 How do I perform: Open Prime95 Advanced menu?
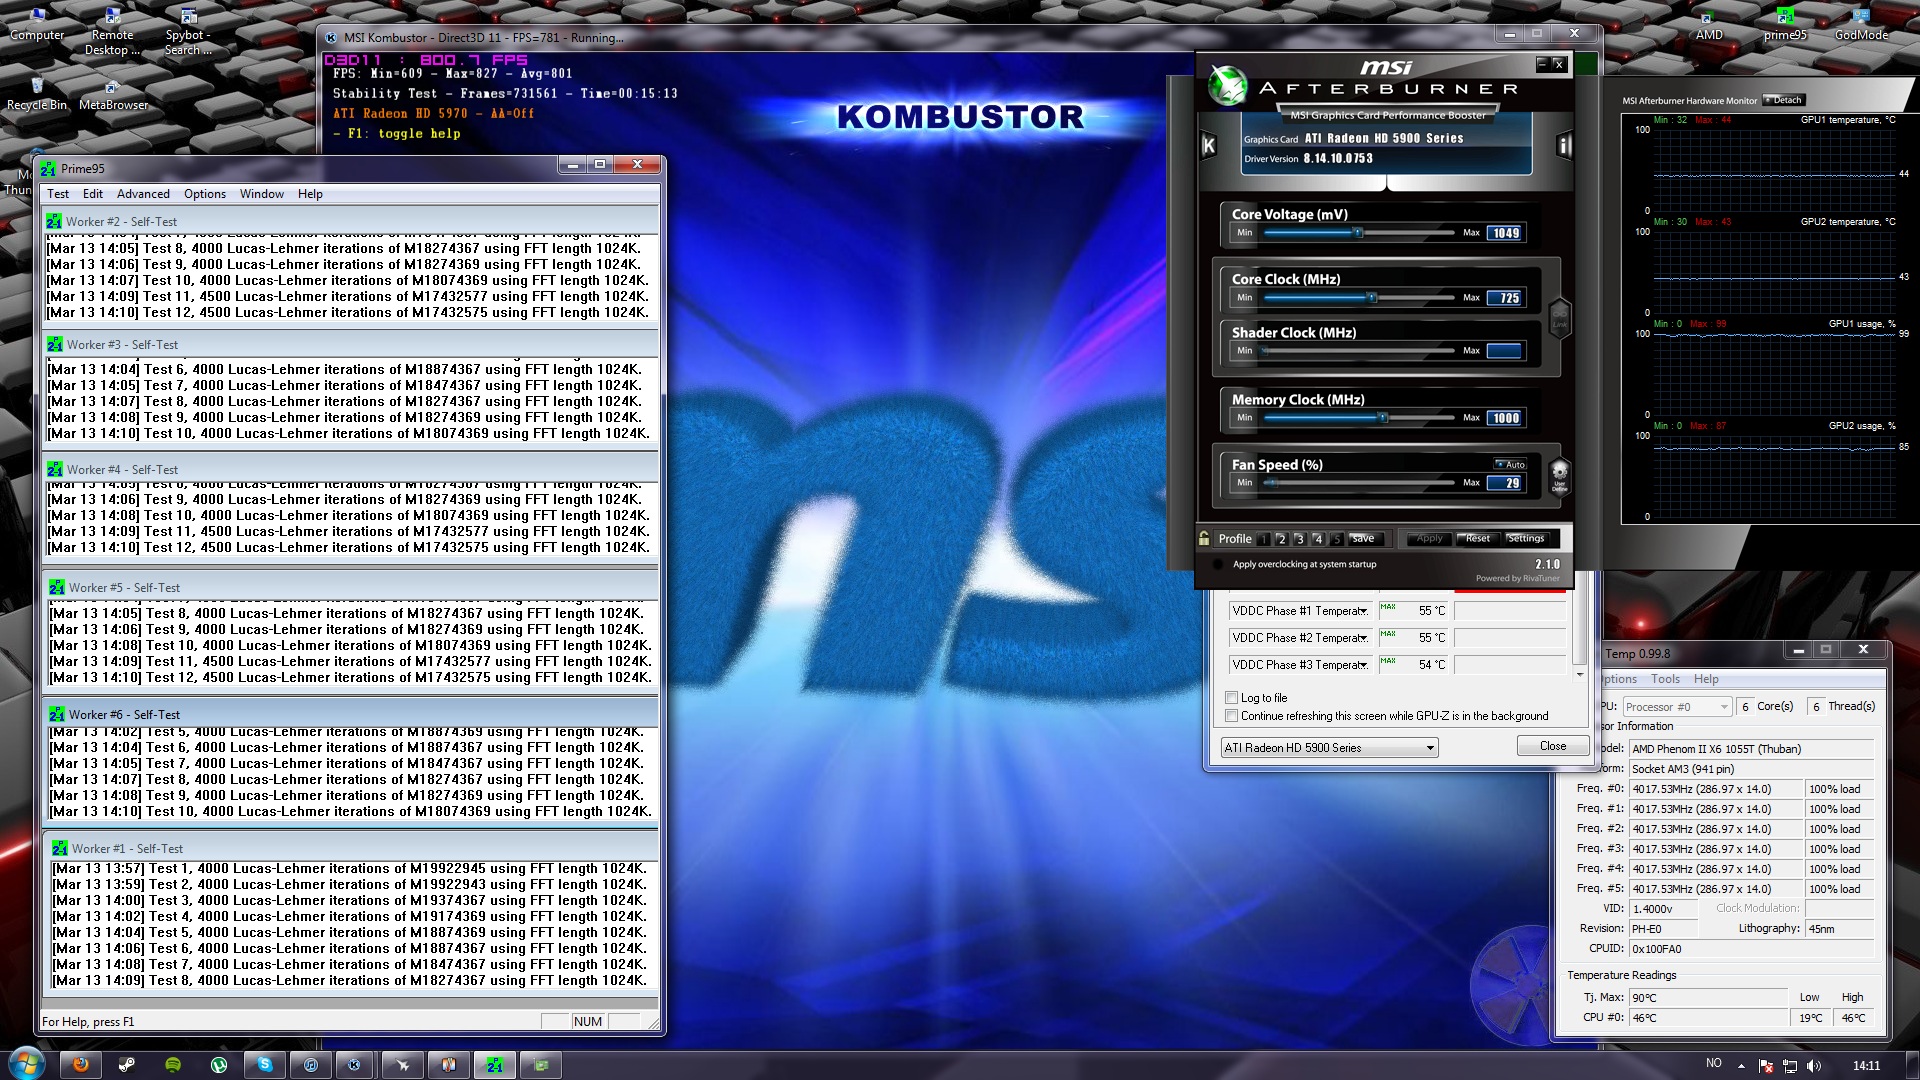point(143,194)
